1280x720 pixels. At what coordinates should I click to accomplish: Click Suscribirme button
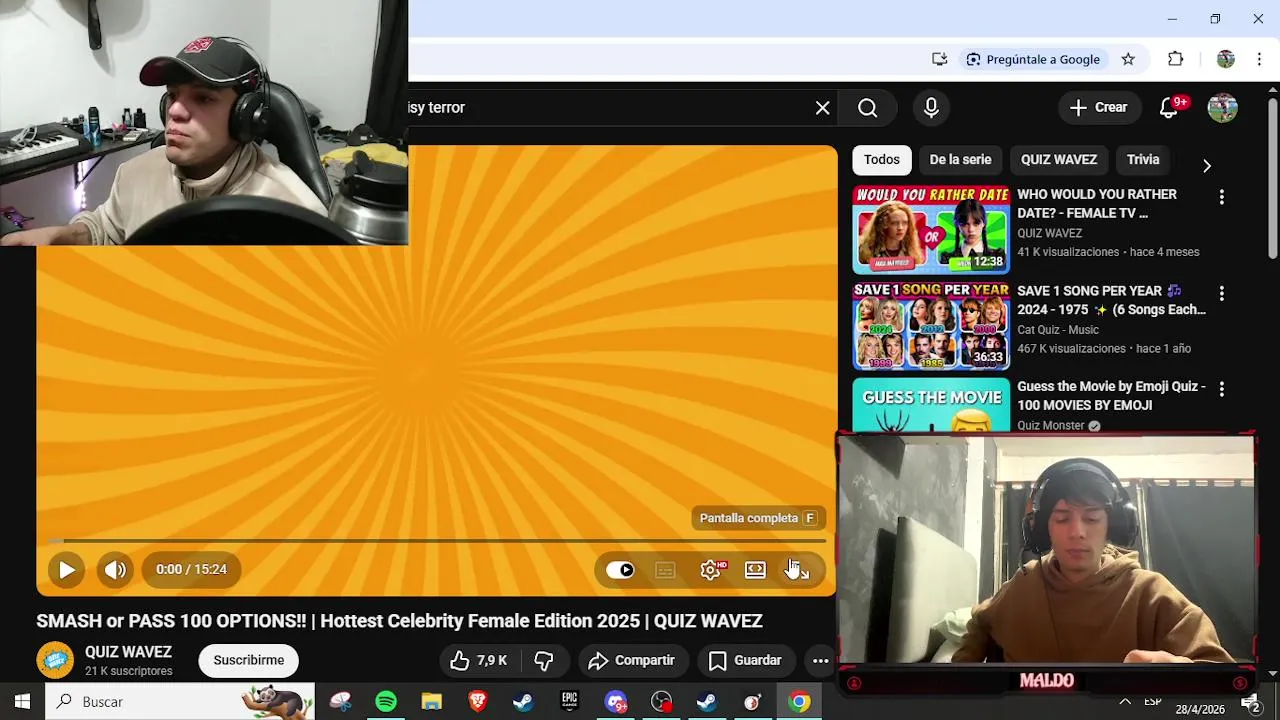click(x=248, y=660)
